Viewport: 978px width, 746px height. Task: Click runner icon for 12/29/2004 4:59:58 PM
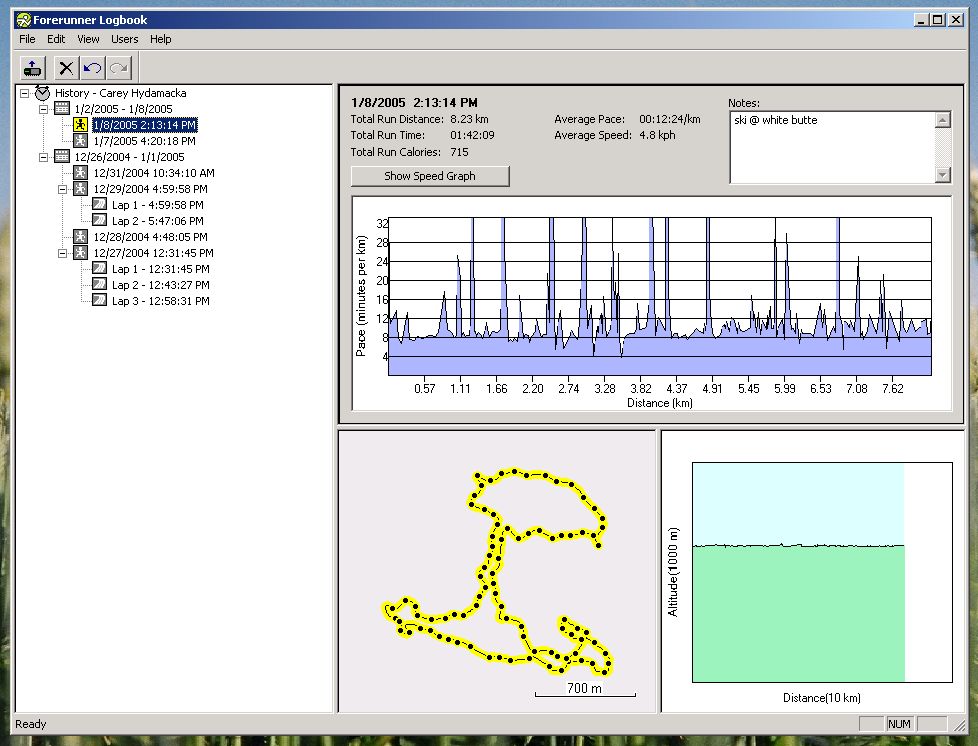coord(80,189)
